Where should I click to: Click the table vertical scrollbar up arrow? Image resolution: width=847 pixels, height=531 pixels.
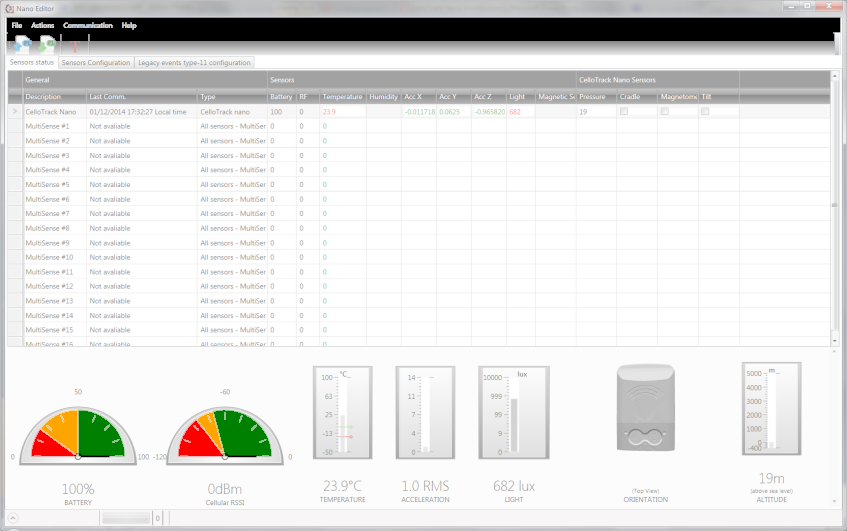coord(835,76)
